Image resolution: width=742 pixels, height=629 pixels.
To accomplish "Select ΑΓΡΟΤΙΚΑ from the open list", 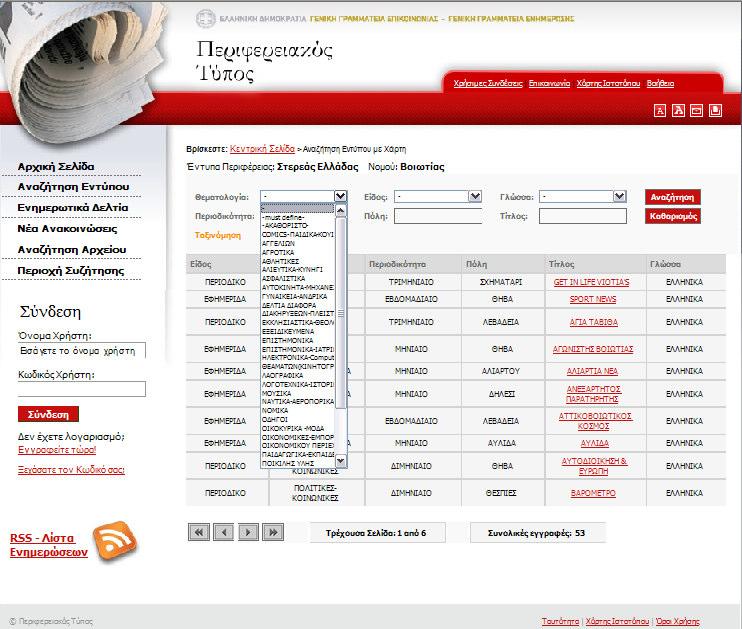I will (278, 252).
